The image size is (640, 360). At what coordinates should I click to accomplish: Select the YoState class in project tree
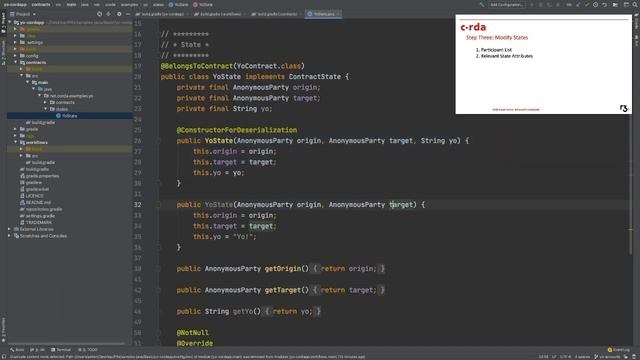69,116
